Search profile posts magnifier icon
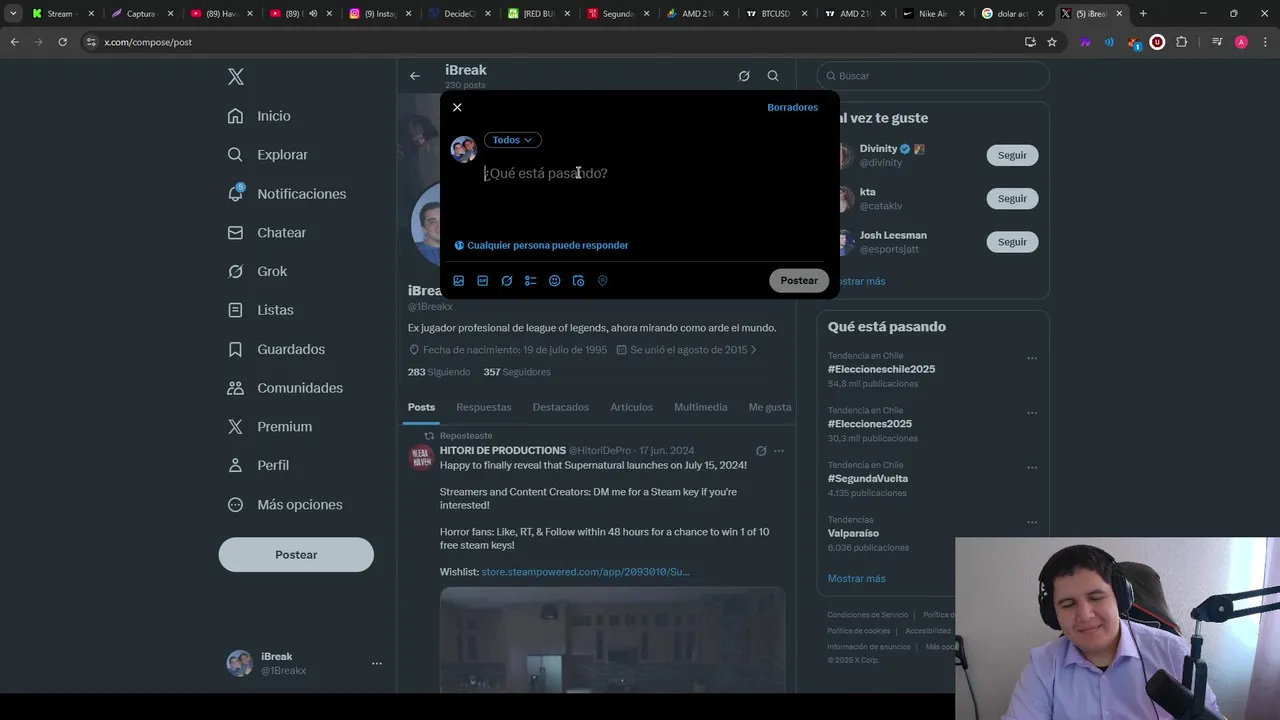Viewport: 1280px width, 720px height. 773,76
